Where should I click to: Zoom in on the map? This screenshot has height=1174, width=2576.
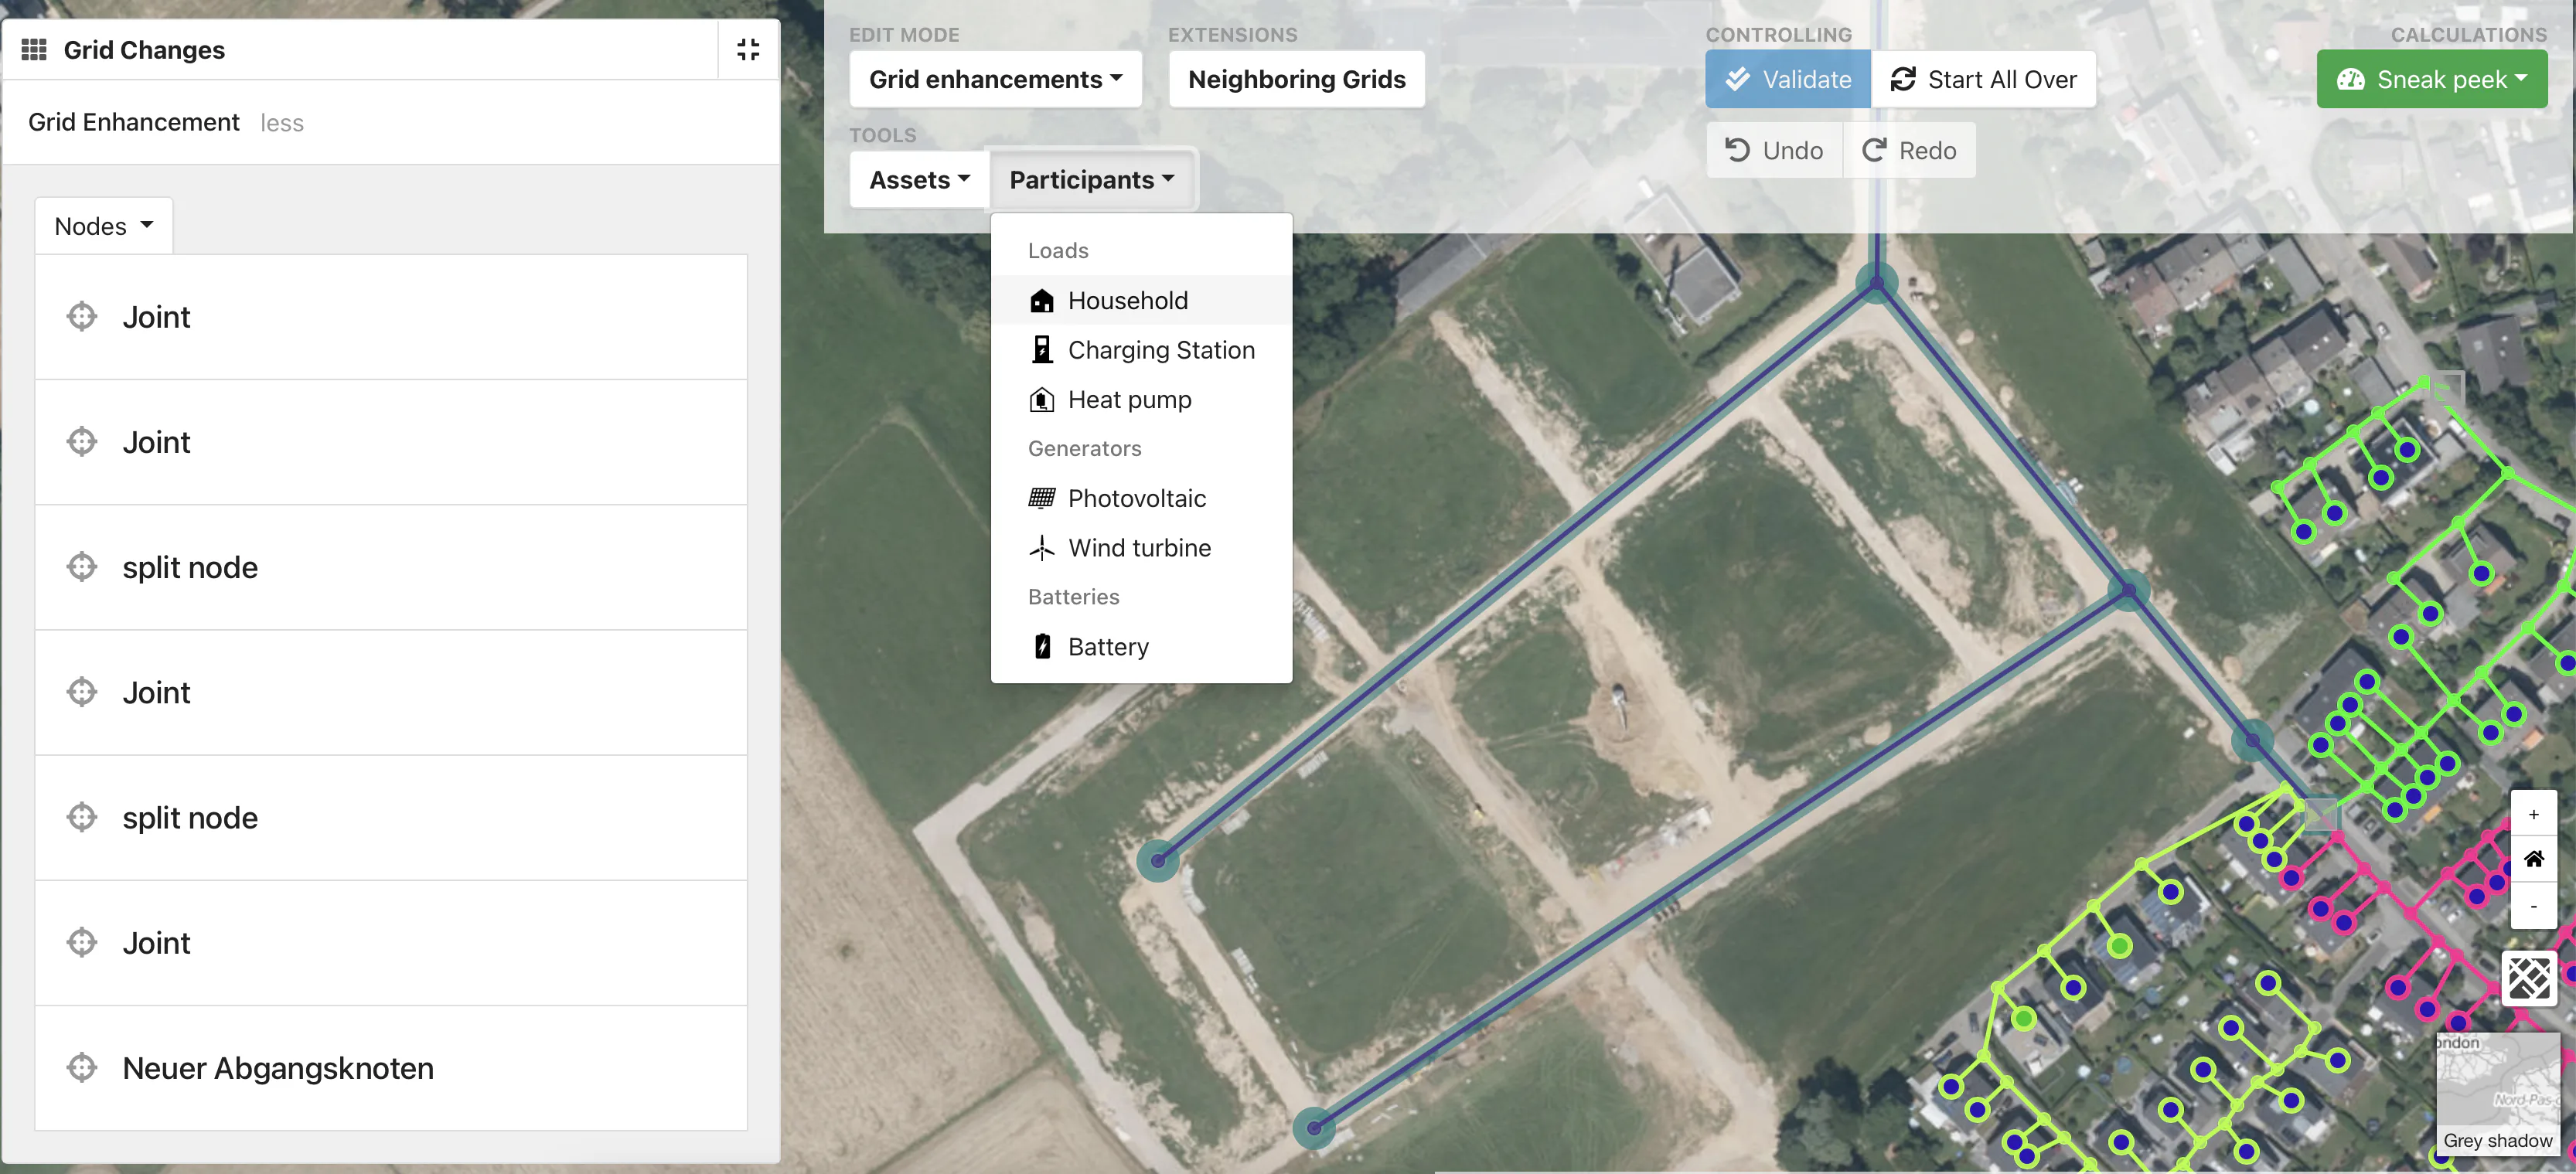2533,814
